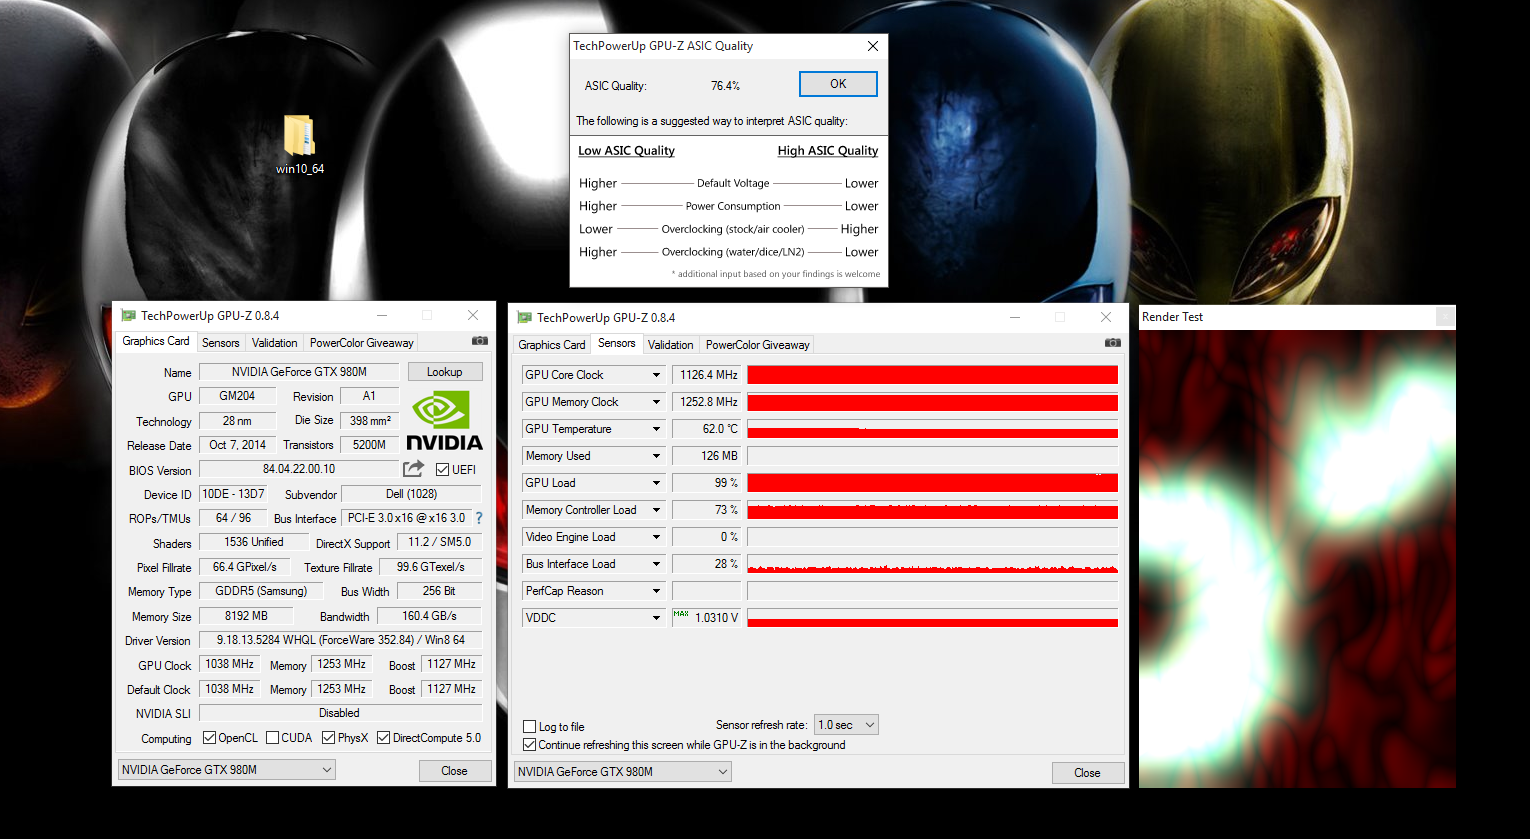Click the Driver Version field
This screenshot has height=839, width=1530.
pos(340,640)
